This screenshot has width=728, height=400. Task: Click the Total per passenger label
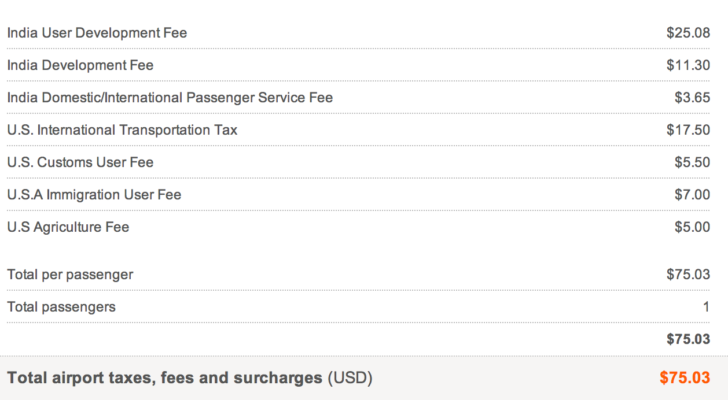[x=70, y=275]
